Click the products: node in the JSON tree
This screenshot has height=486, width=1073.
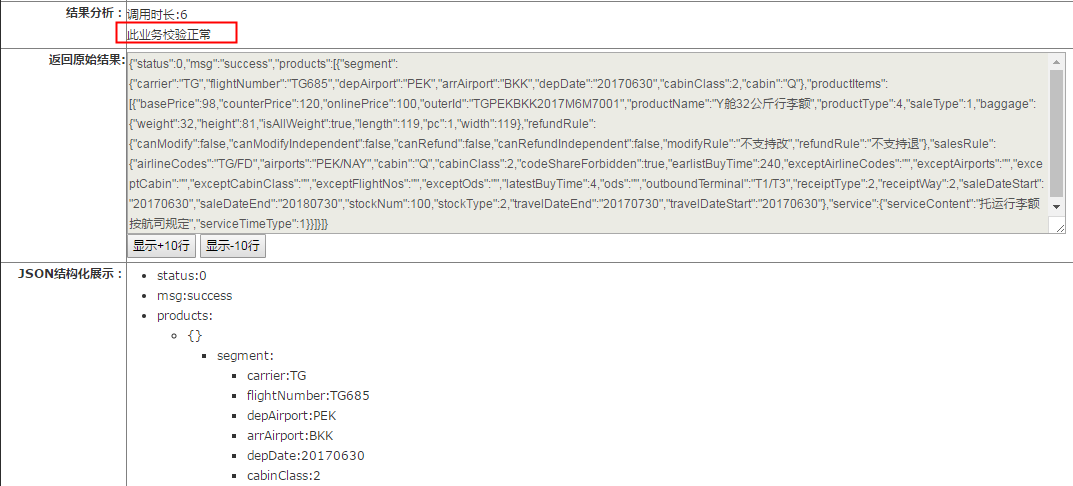click(185, 316)
